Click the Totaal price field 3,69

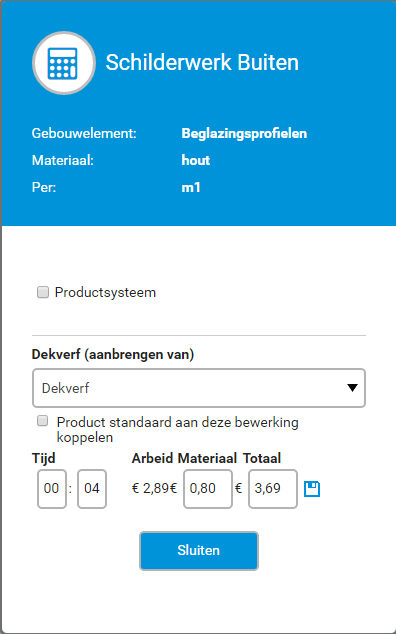(273, 488)
